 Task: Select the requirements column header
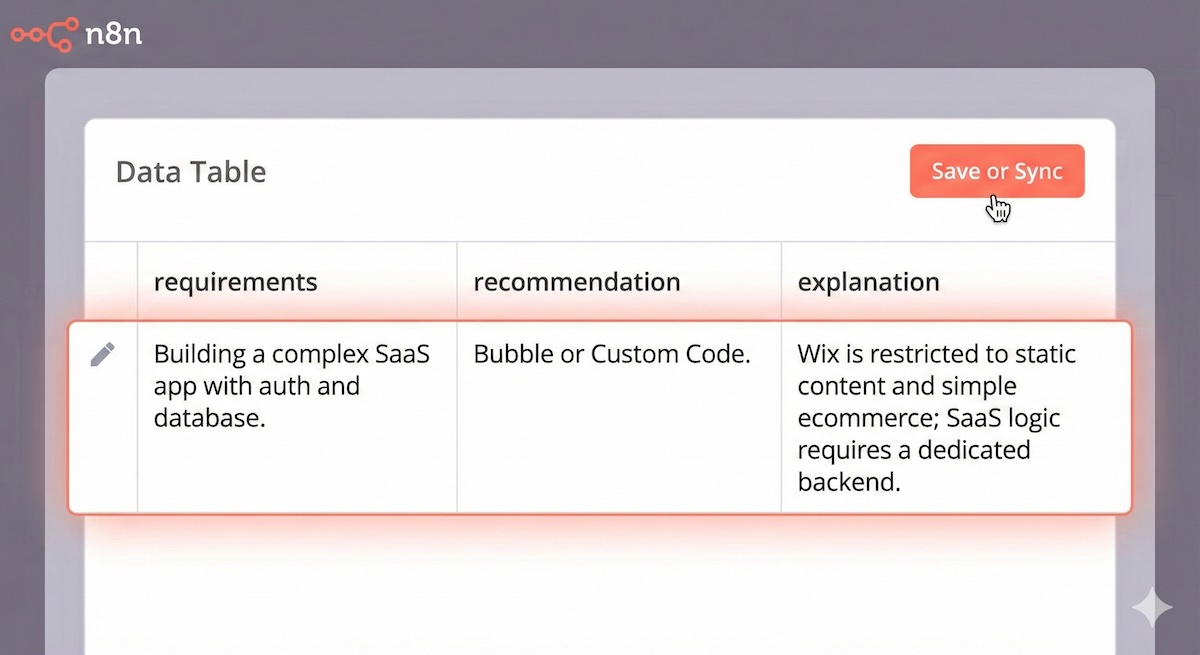click(235, 282)
